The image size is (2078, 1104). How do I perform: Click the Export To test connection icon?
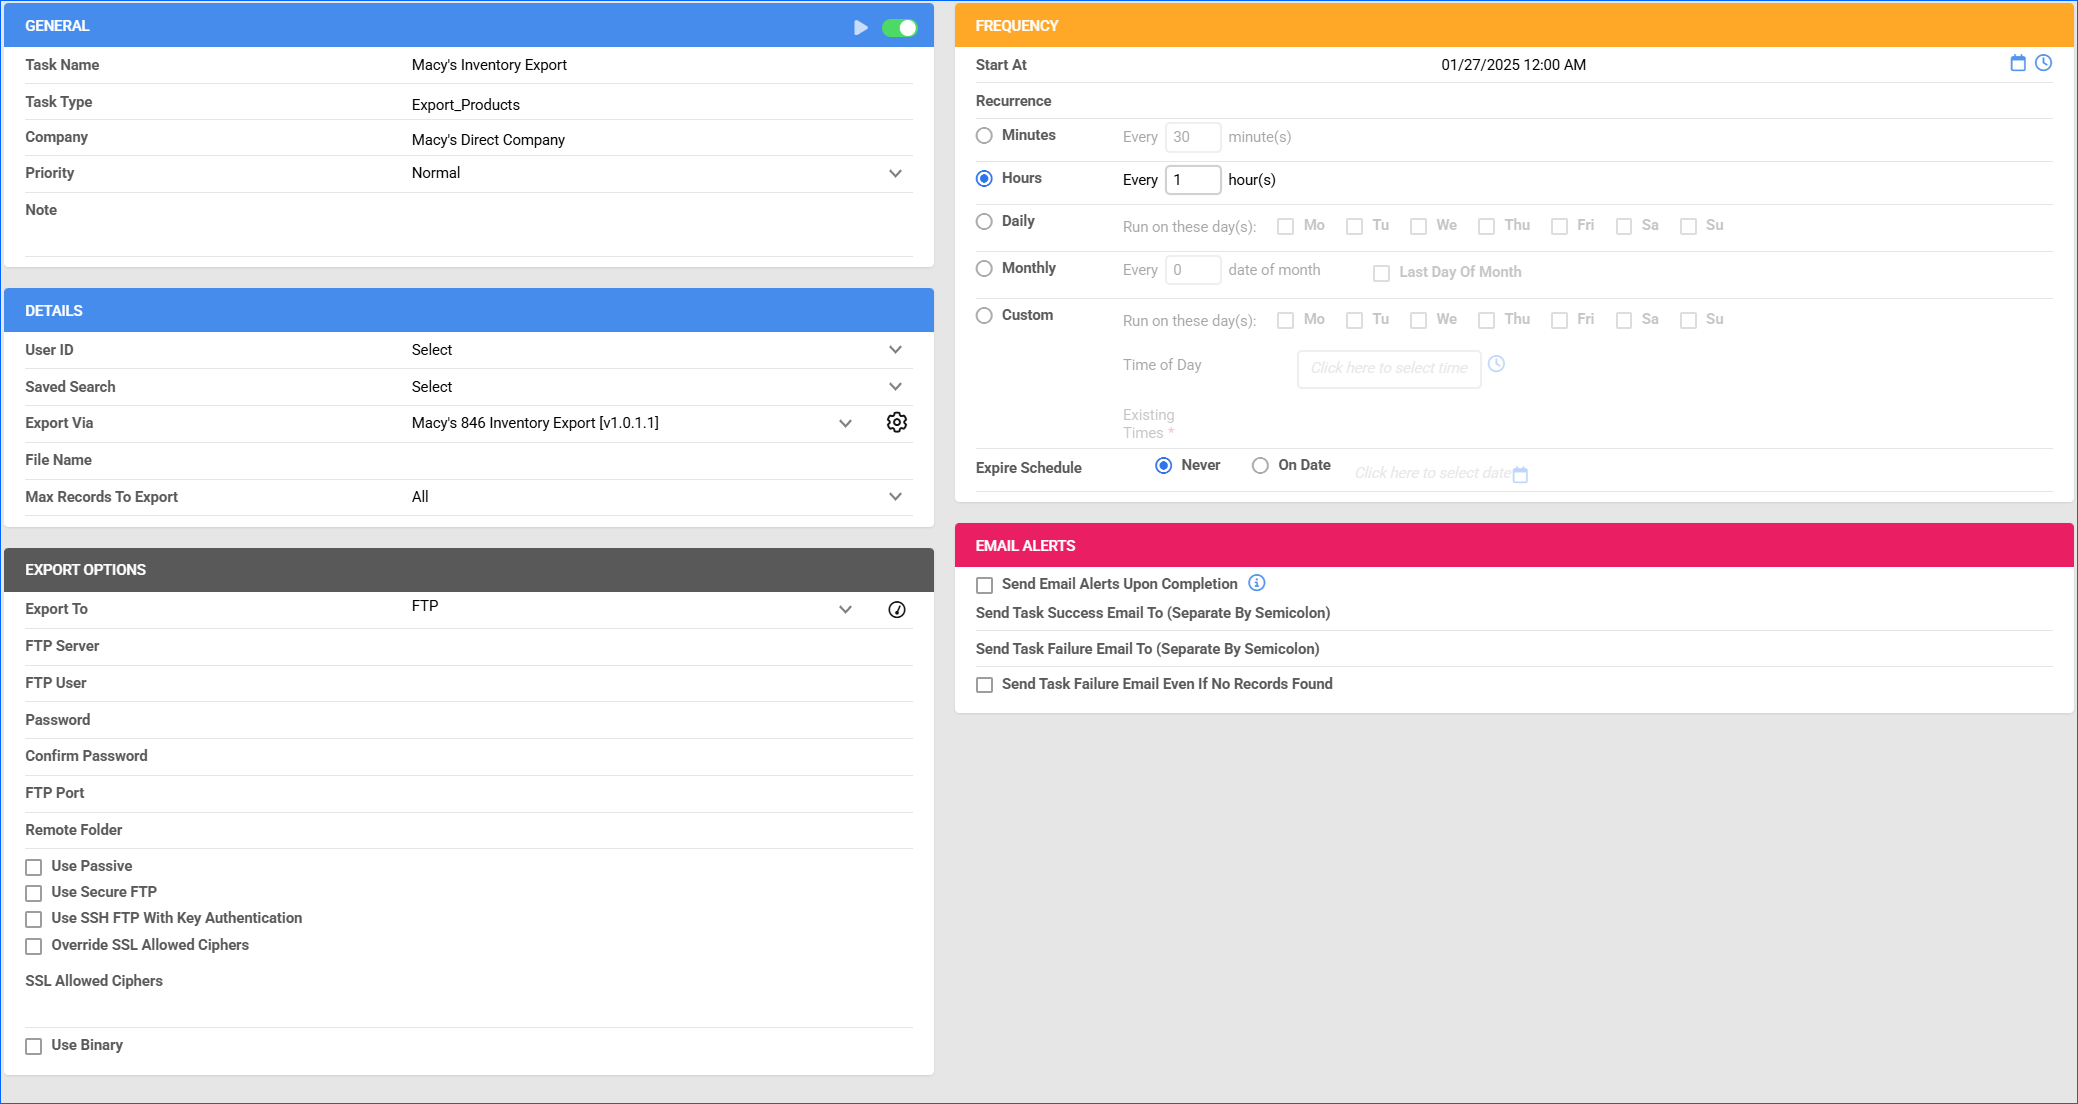[897, 610]
